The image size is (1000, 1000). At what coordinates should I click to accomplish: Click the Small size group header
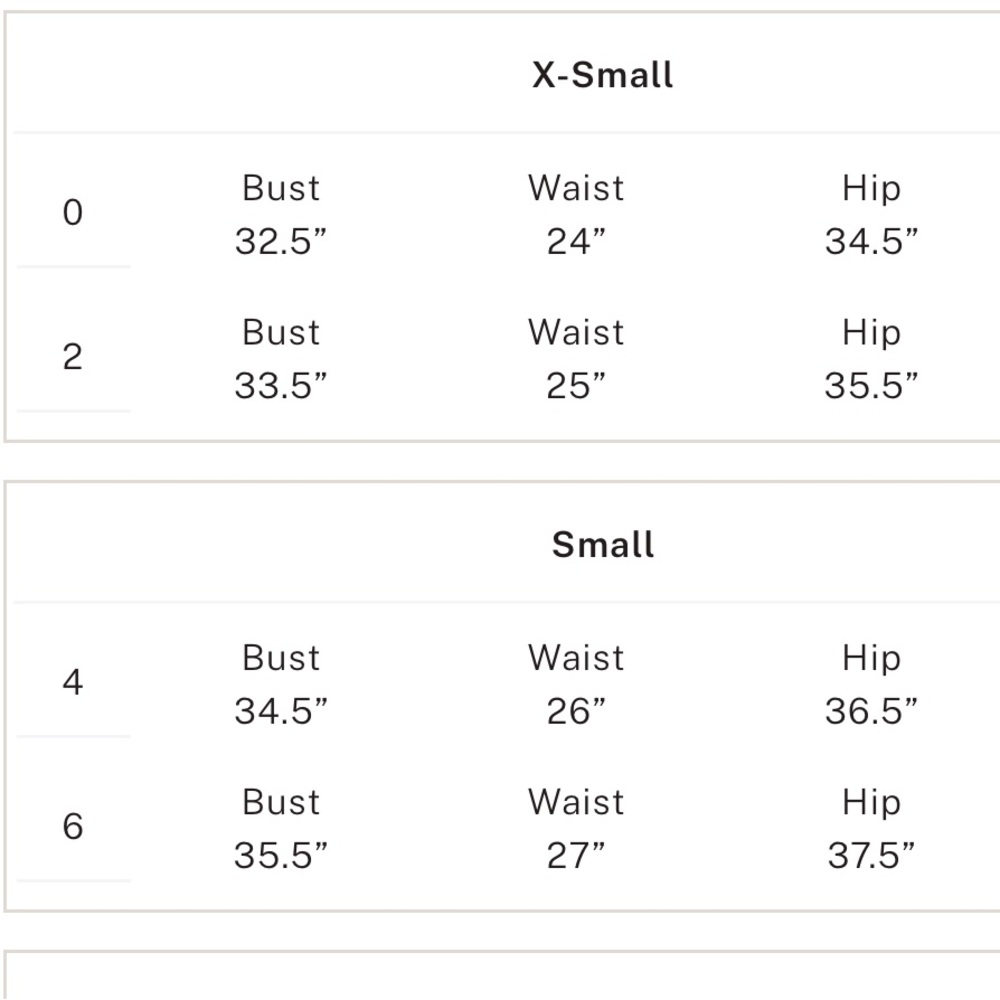[x=603, y=545]
